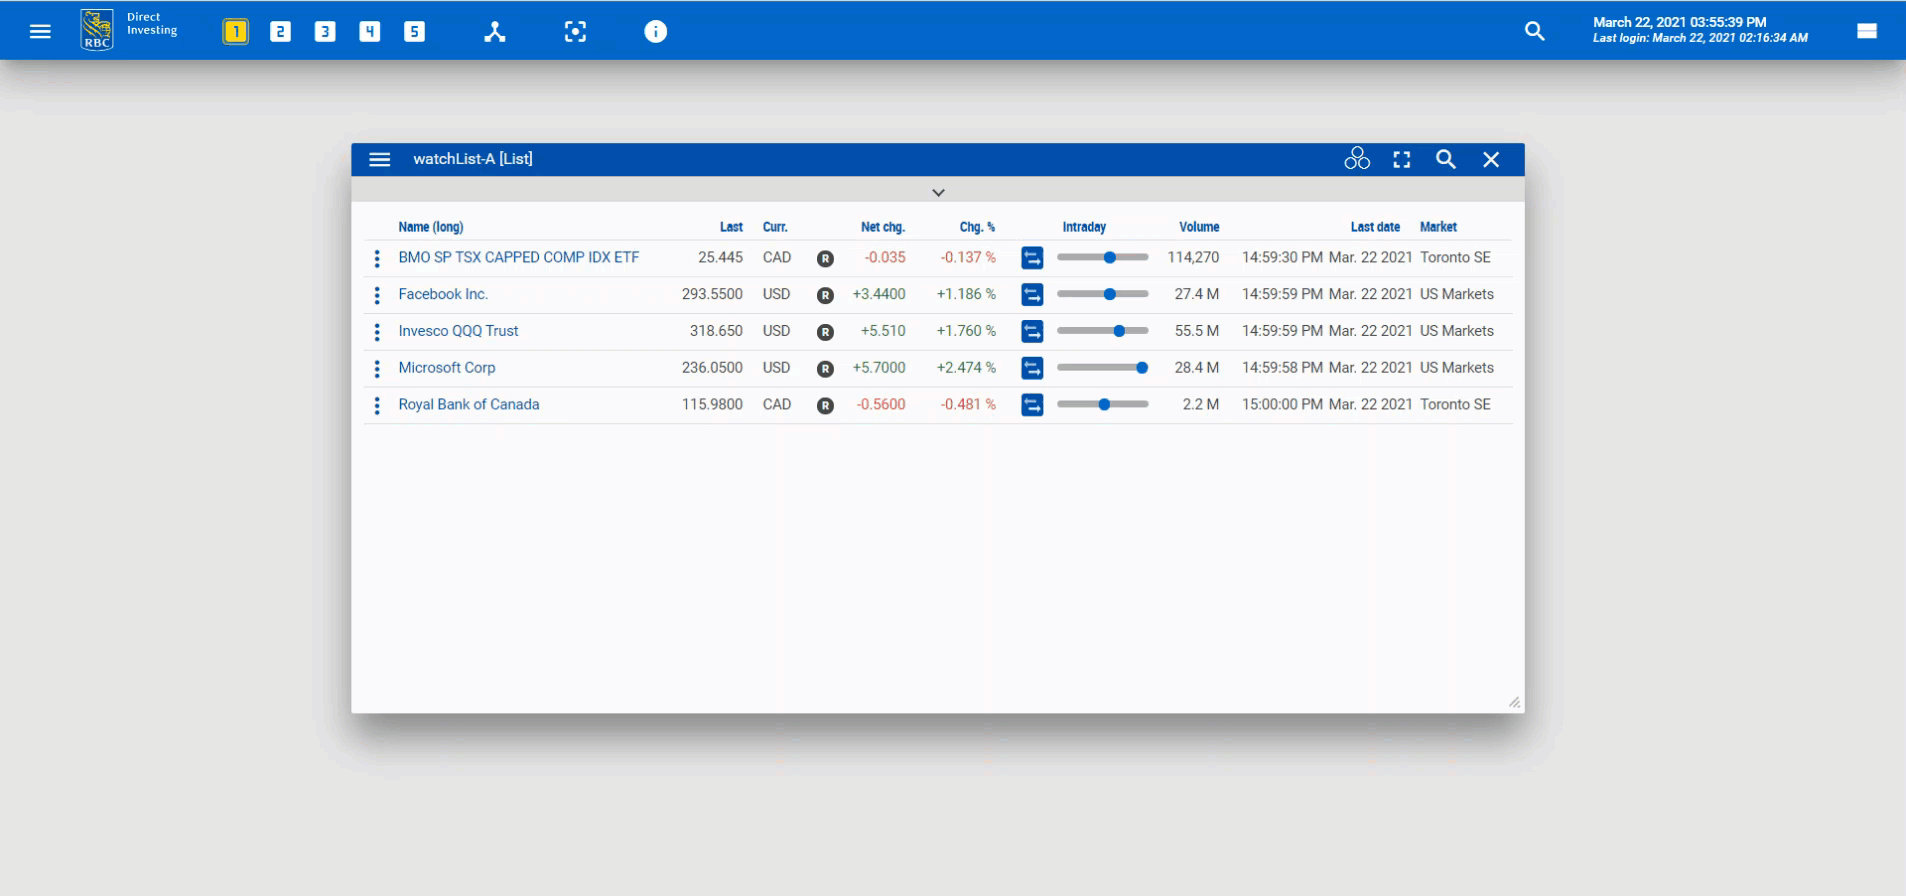
Task: Sort by Last column header
Action: (731, 227)
